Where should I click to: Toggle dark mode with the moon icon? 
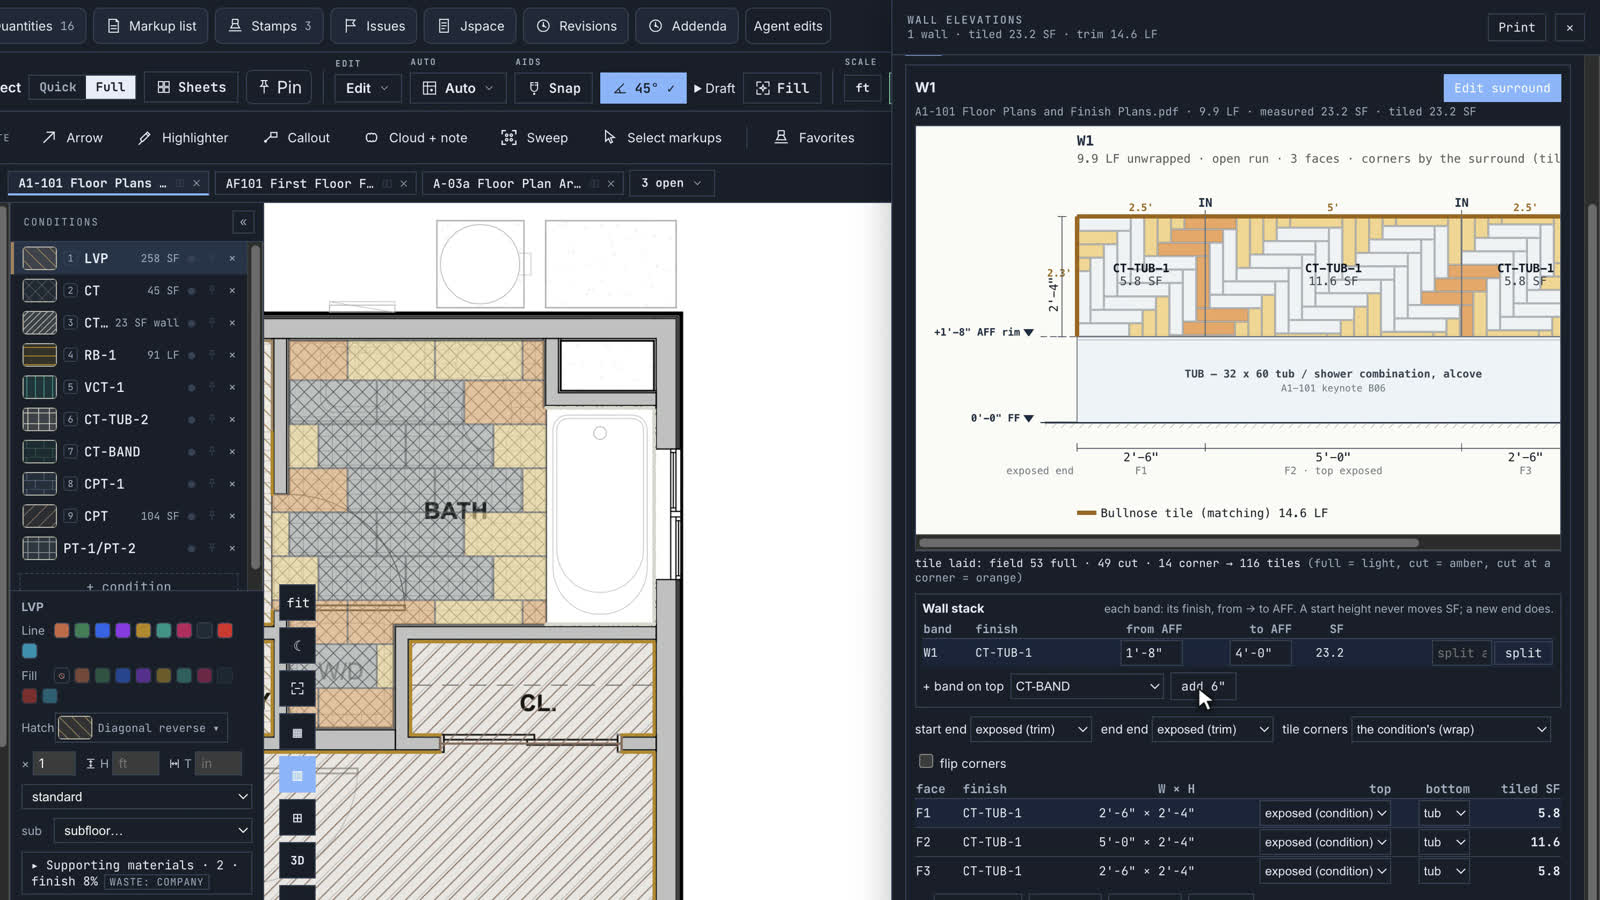[x=297, y=646]
